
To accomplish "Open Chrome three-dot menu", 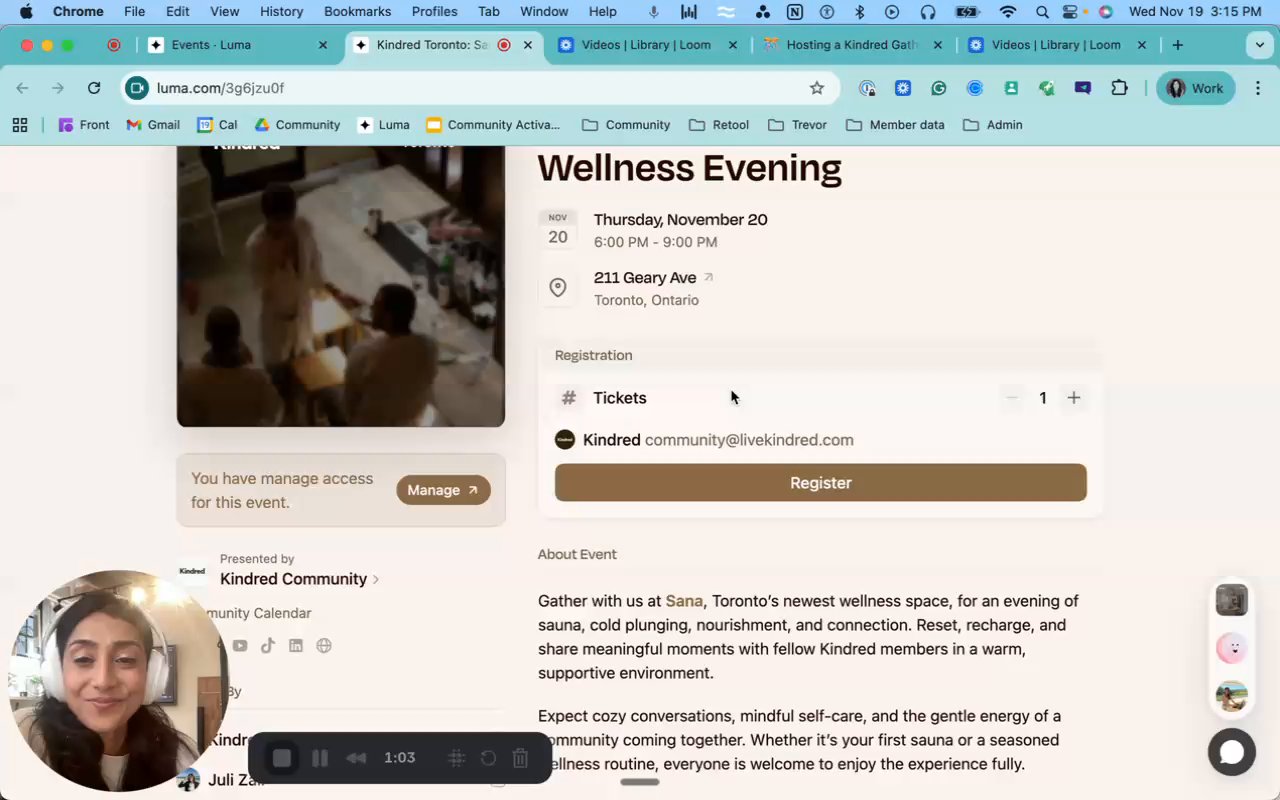I will click(1258, 88).
